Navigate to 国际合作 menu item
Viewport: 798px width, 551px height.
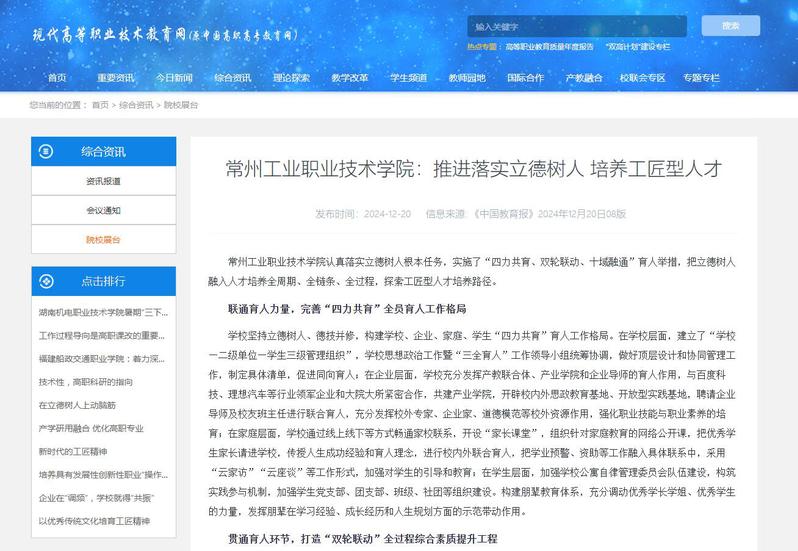point(525,78)
